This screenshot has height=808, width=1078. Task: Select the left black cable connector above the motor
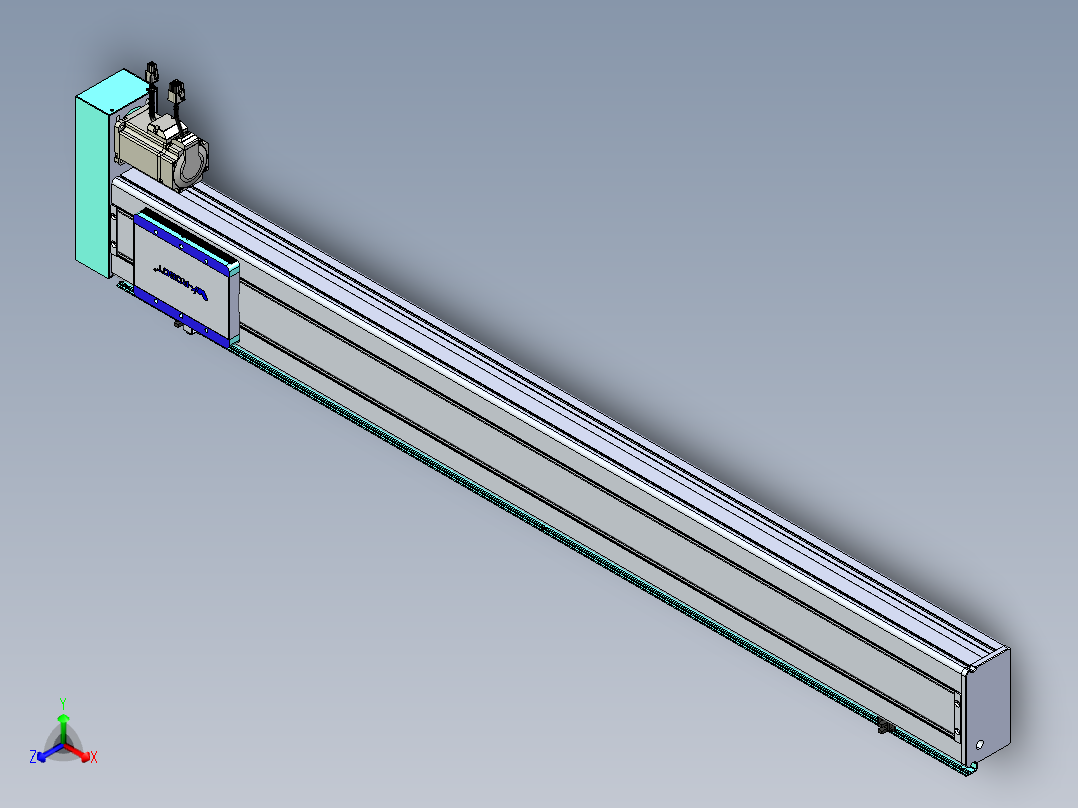coord(152,72)
